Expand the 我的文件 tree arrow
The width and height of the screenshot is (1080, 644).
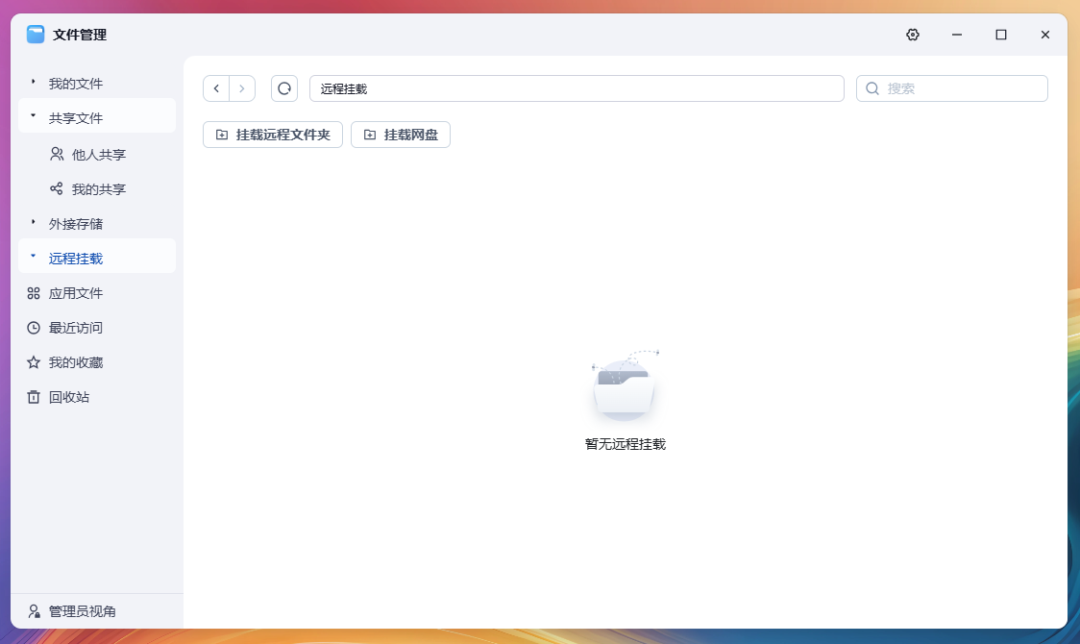pyautogui.click(x=33, y=82)
